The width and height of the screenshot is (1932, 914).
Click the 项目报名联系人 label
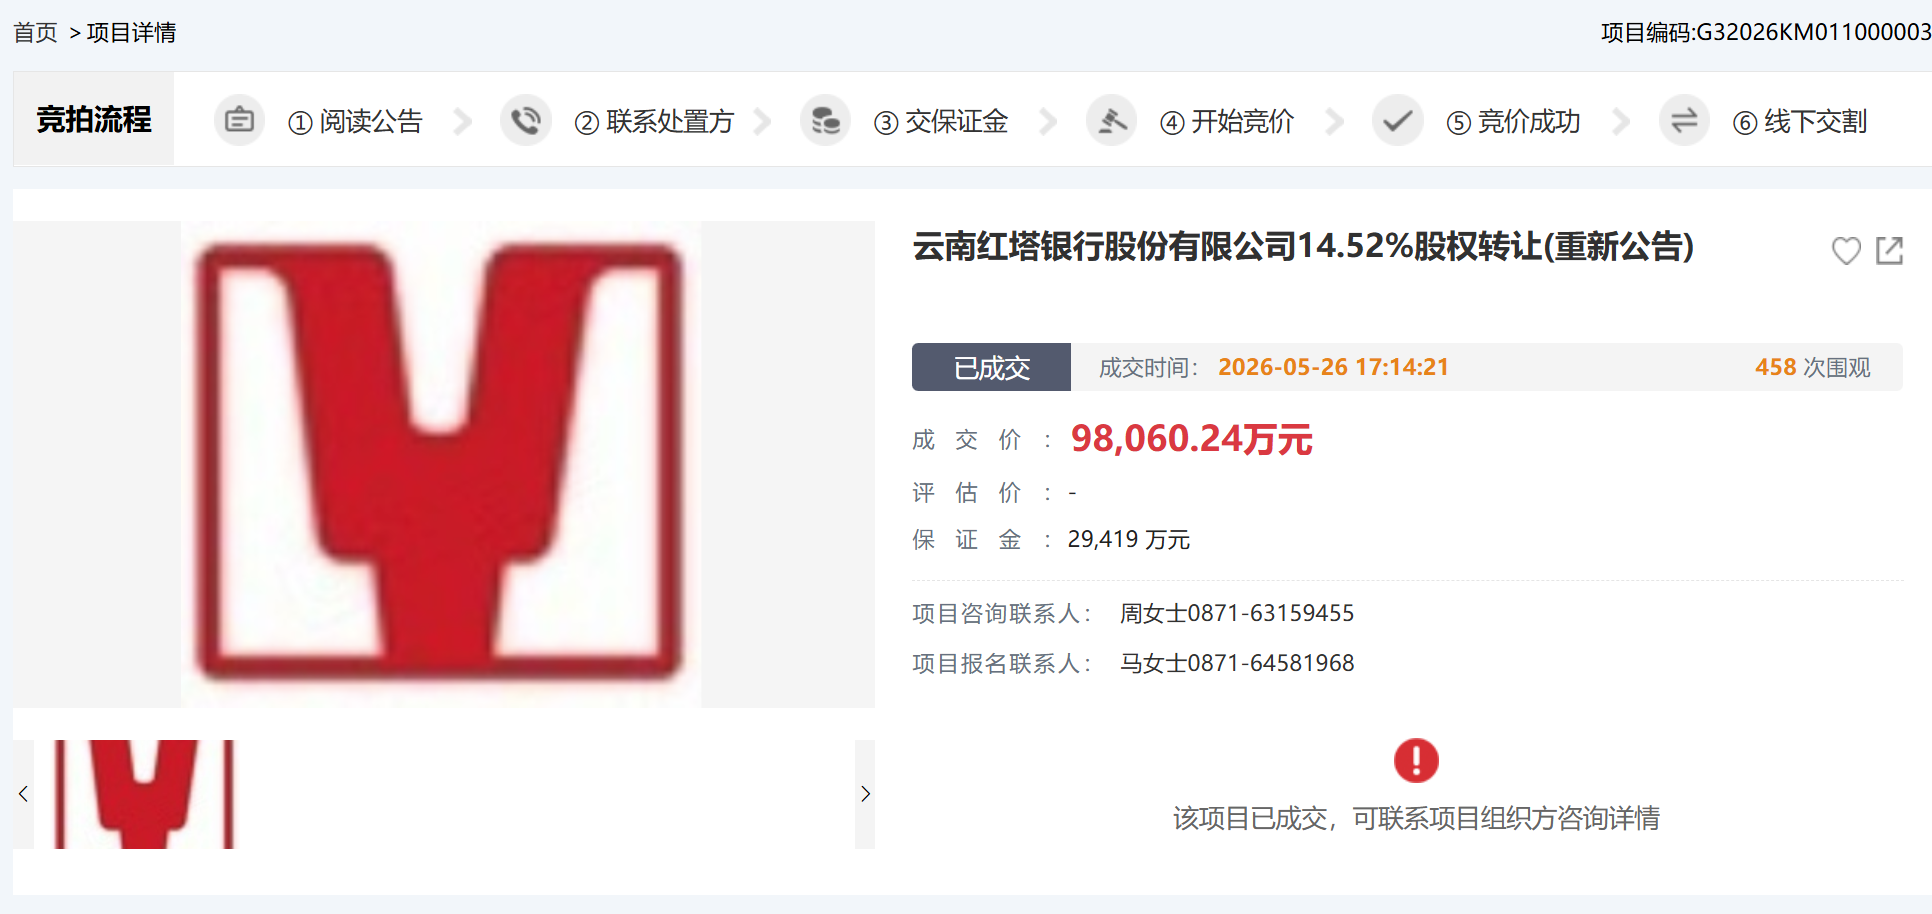[x=1001, y=663]
